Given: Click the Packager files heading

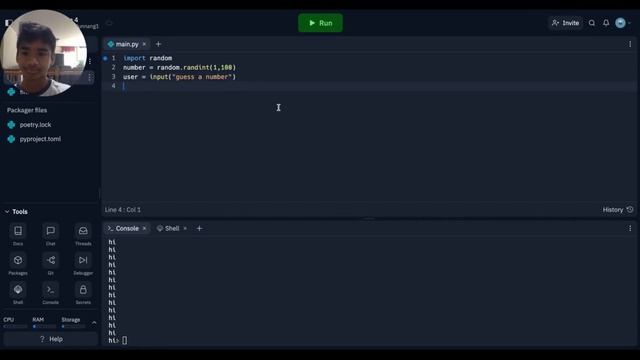Looking at the screenshot, I should point(27,110).
